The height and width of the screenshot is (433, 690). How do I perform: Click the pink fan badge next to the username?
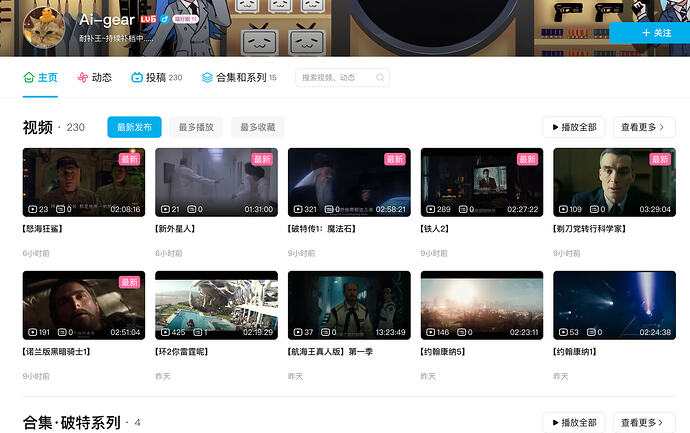point(186,19)
